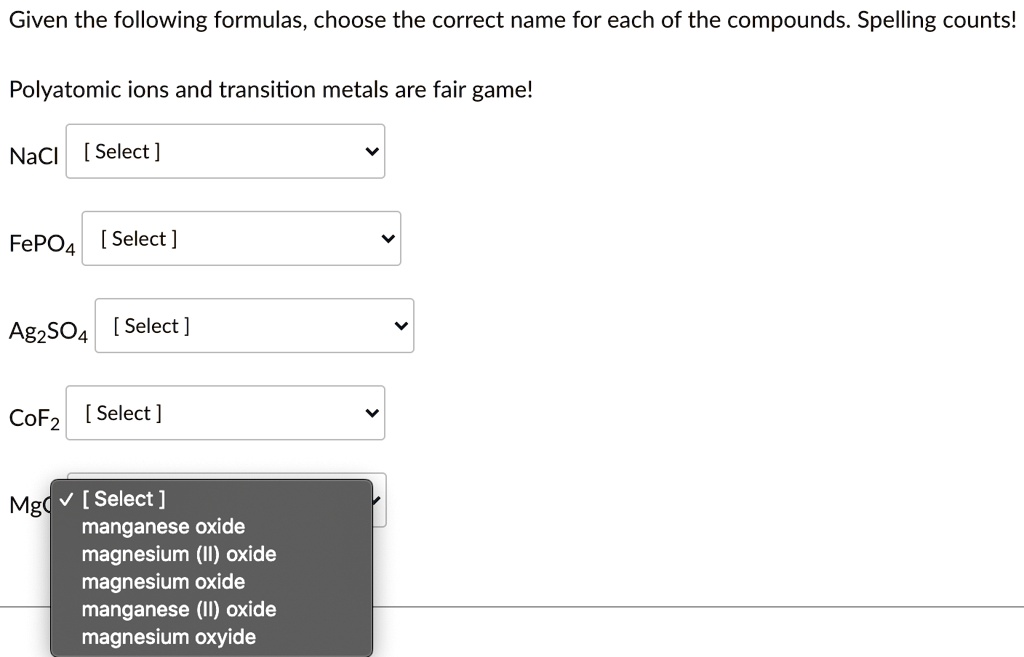
Task: Click the chevron on the FePO4 select box
Action: tap(387, 238)
